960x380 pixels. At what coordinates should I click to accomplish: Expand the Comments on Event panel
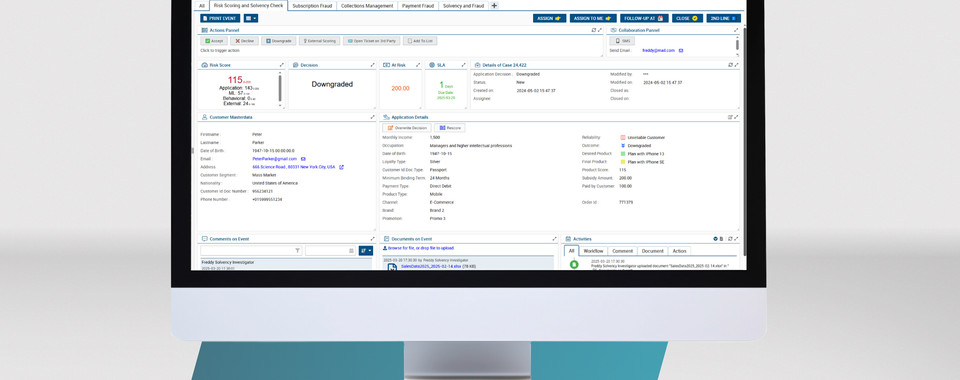tap(372, 239)
